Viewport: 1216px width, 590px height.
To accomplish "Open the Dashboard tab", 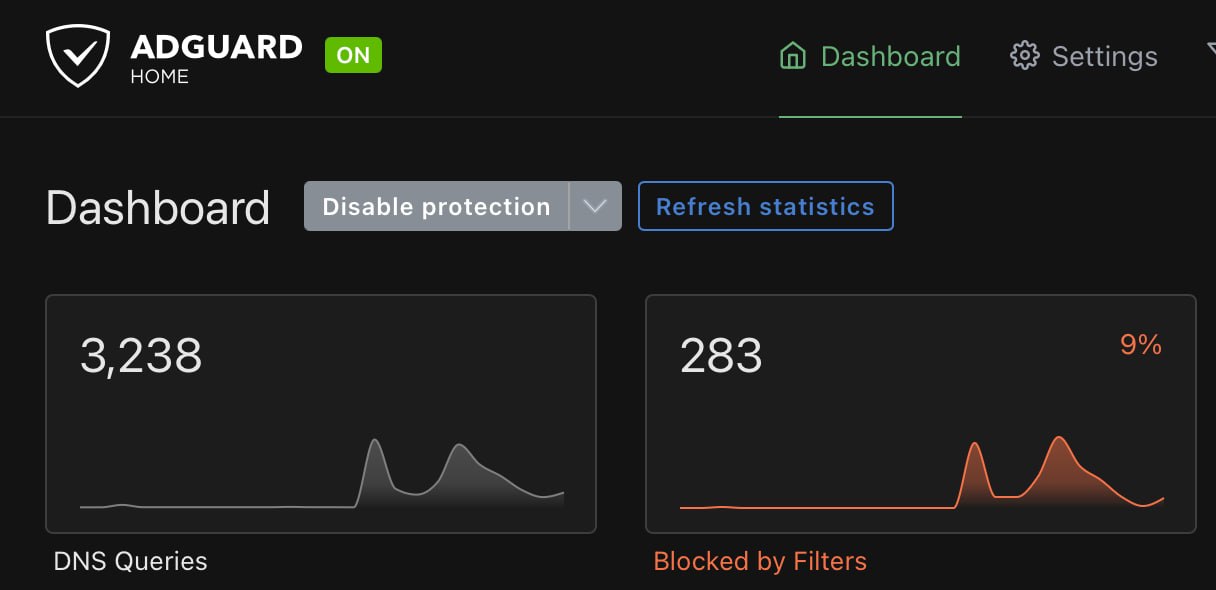I will pyautogui.click(x=870, y=56).
